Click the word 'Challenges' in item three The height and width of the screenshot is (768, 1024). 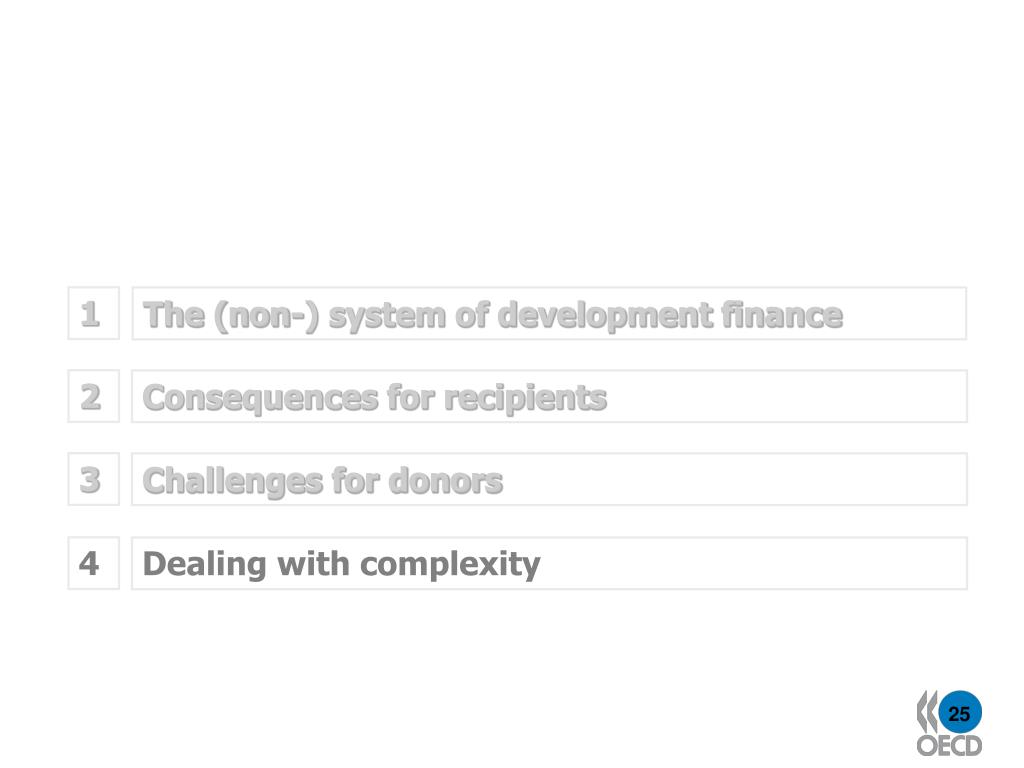point(233,483)
